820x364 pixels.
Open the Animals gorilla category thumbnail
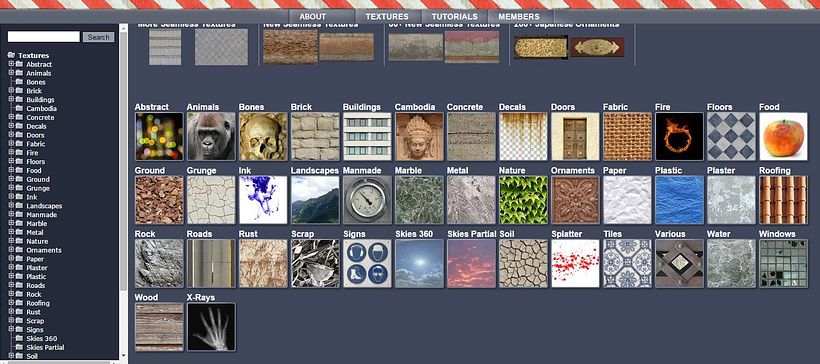point(211,136)
